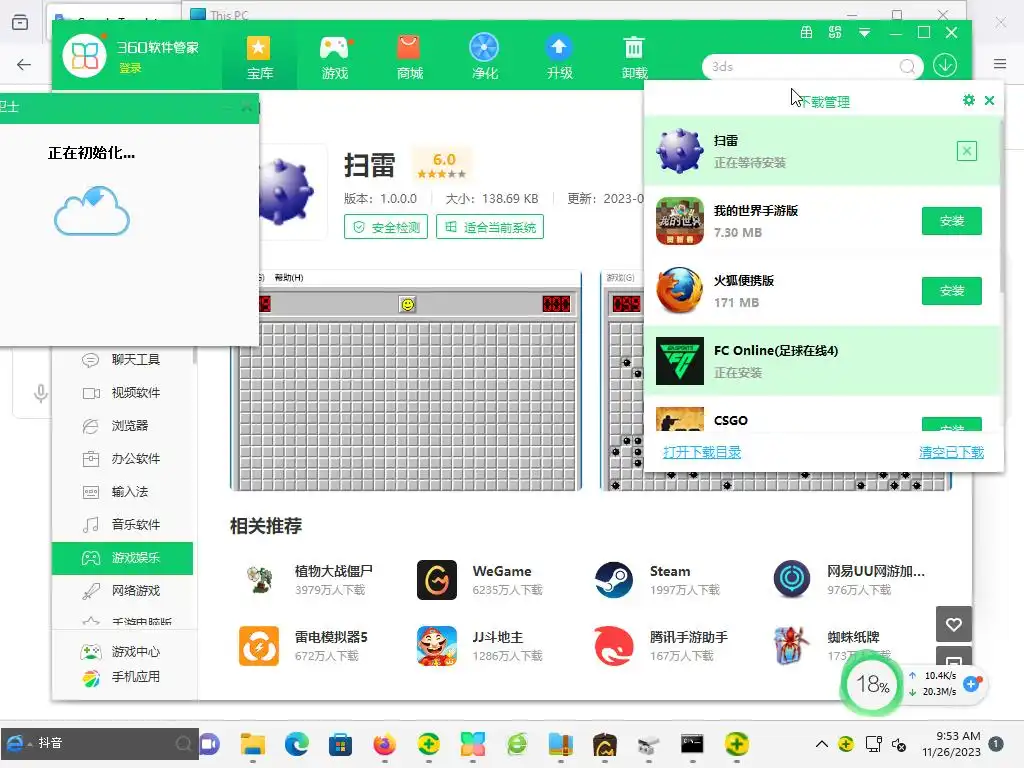Click the 360软件管家 logo icon
Screen dimensions: 1024x768
84,56
